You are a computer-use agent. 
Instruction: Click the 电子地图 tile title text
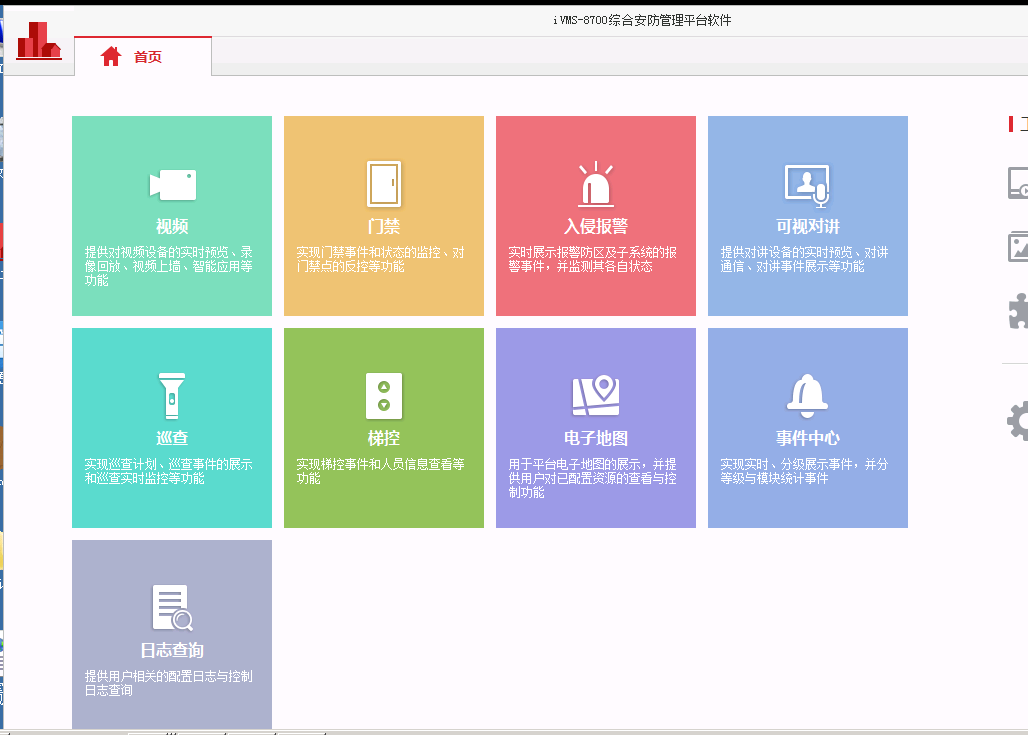(x=596, y=438)
